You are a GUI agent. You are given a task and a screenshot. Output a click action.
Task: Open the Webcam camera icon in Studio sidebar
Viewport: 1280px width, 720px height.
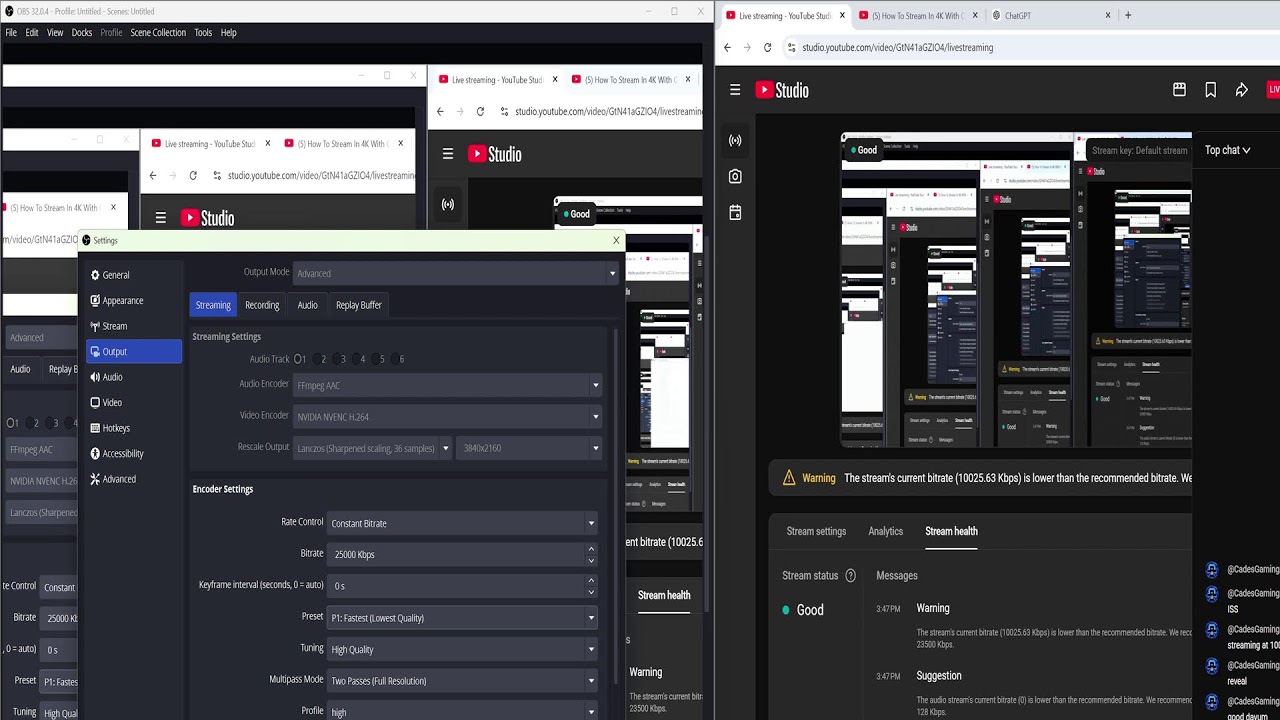735,176
